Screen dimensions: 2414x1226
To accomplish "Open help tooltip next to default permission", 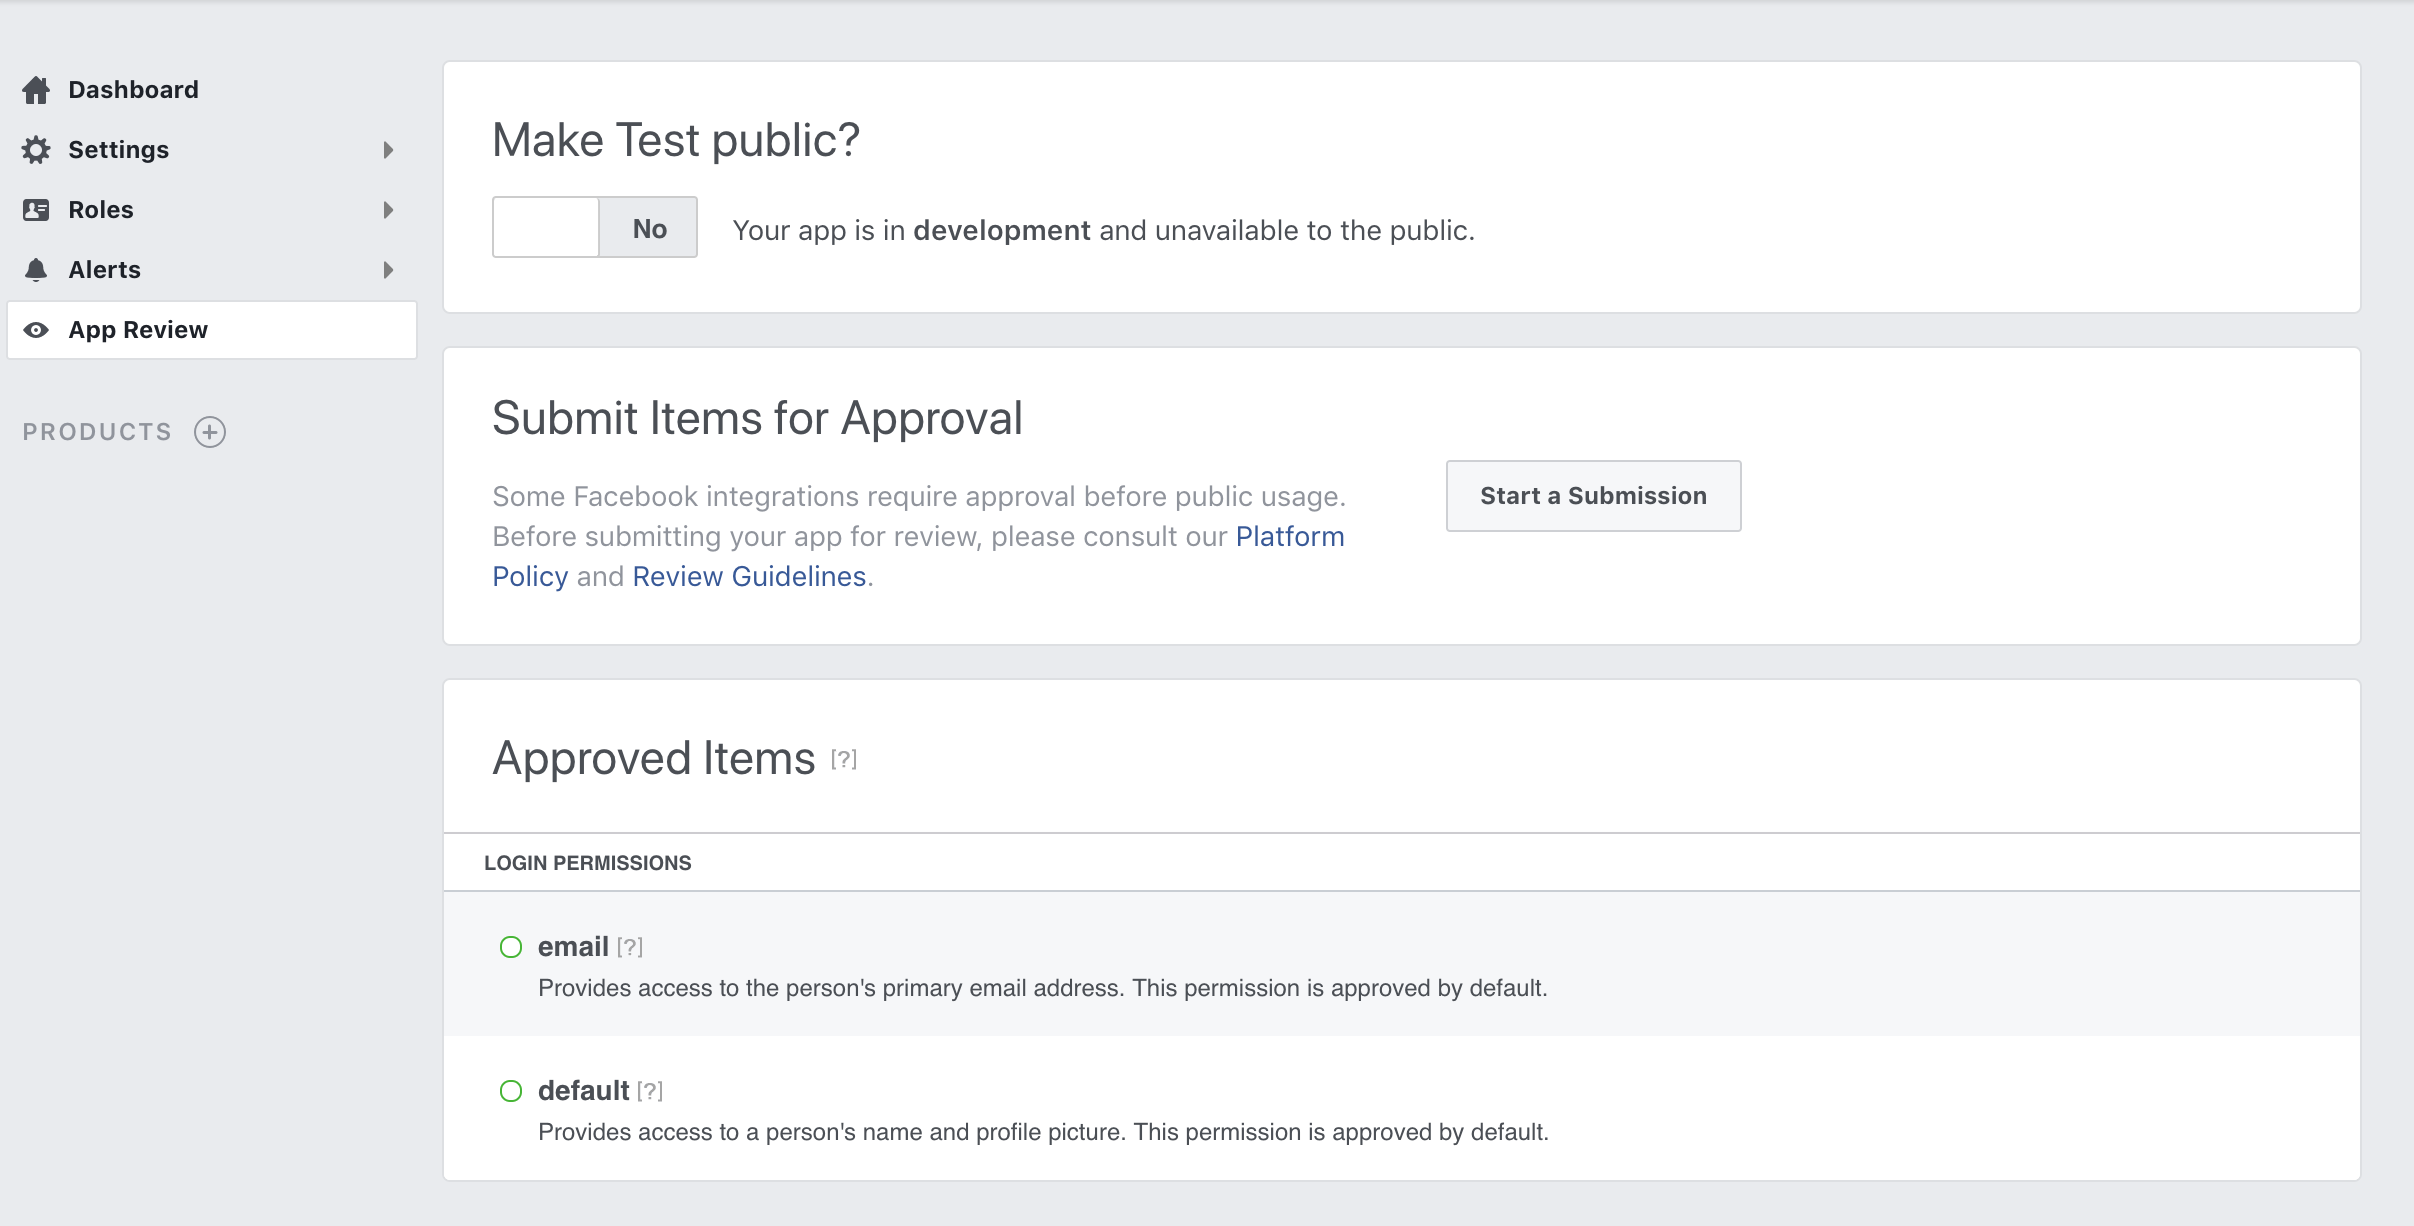I will tap(650, 1091).
